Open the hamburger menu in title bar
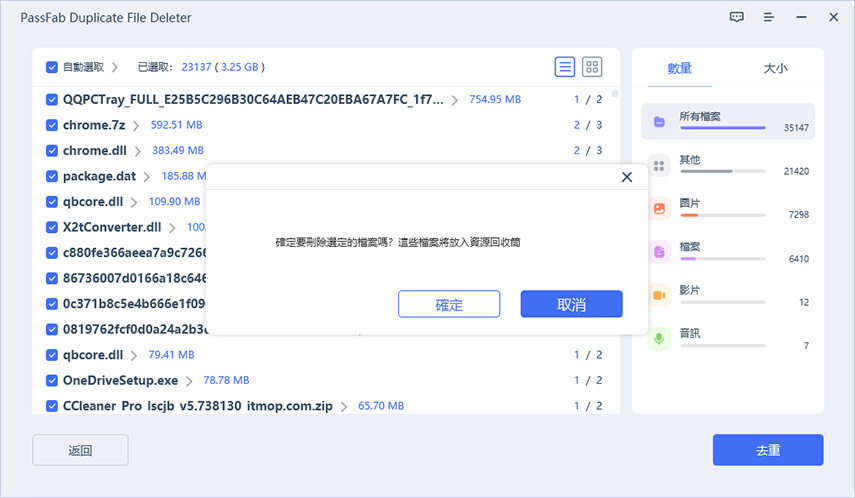This screenshot has height=498, width=855. click(x=769, y=17)
